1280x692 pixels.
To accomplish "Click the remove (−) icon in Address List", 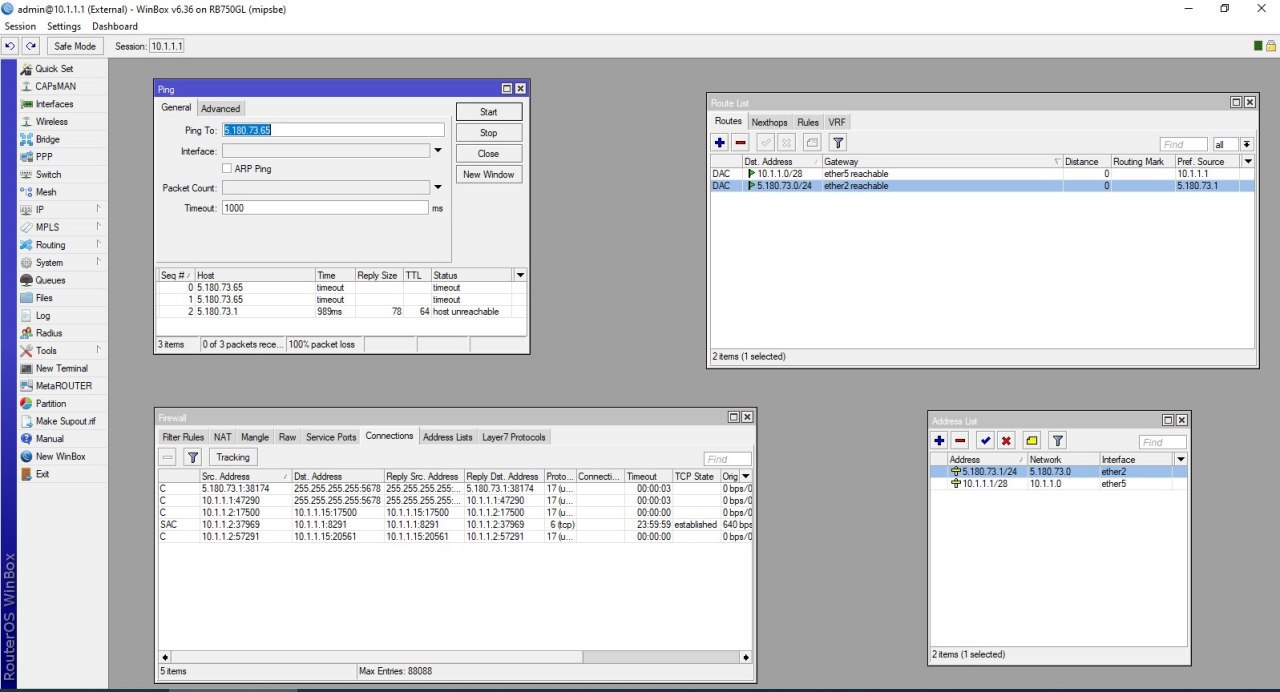I will 960,440.
